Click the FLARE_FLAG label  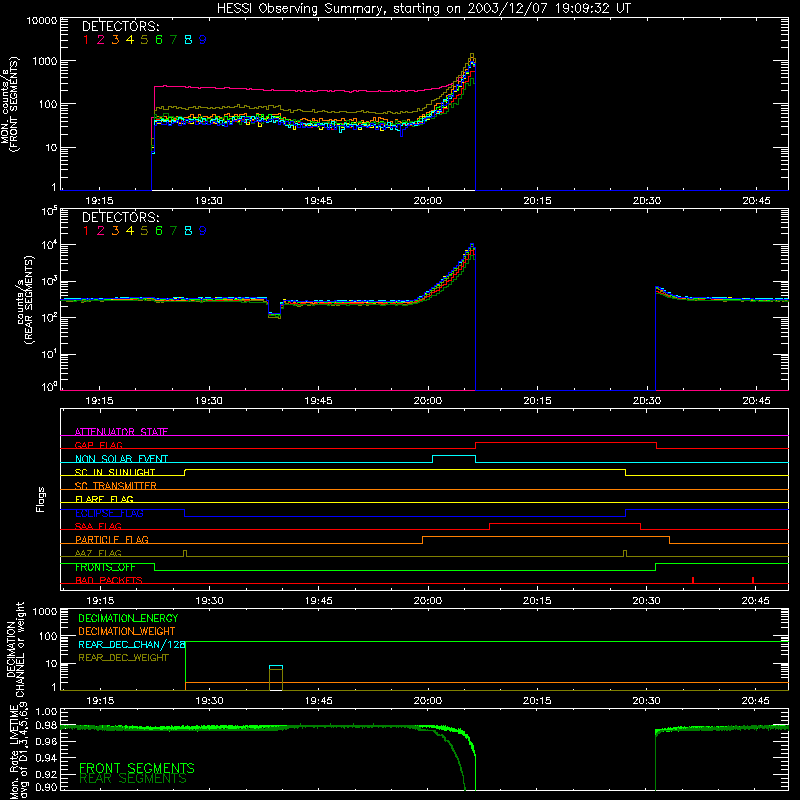[x=104, y=499]
